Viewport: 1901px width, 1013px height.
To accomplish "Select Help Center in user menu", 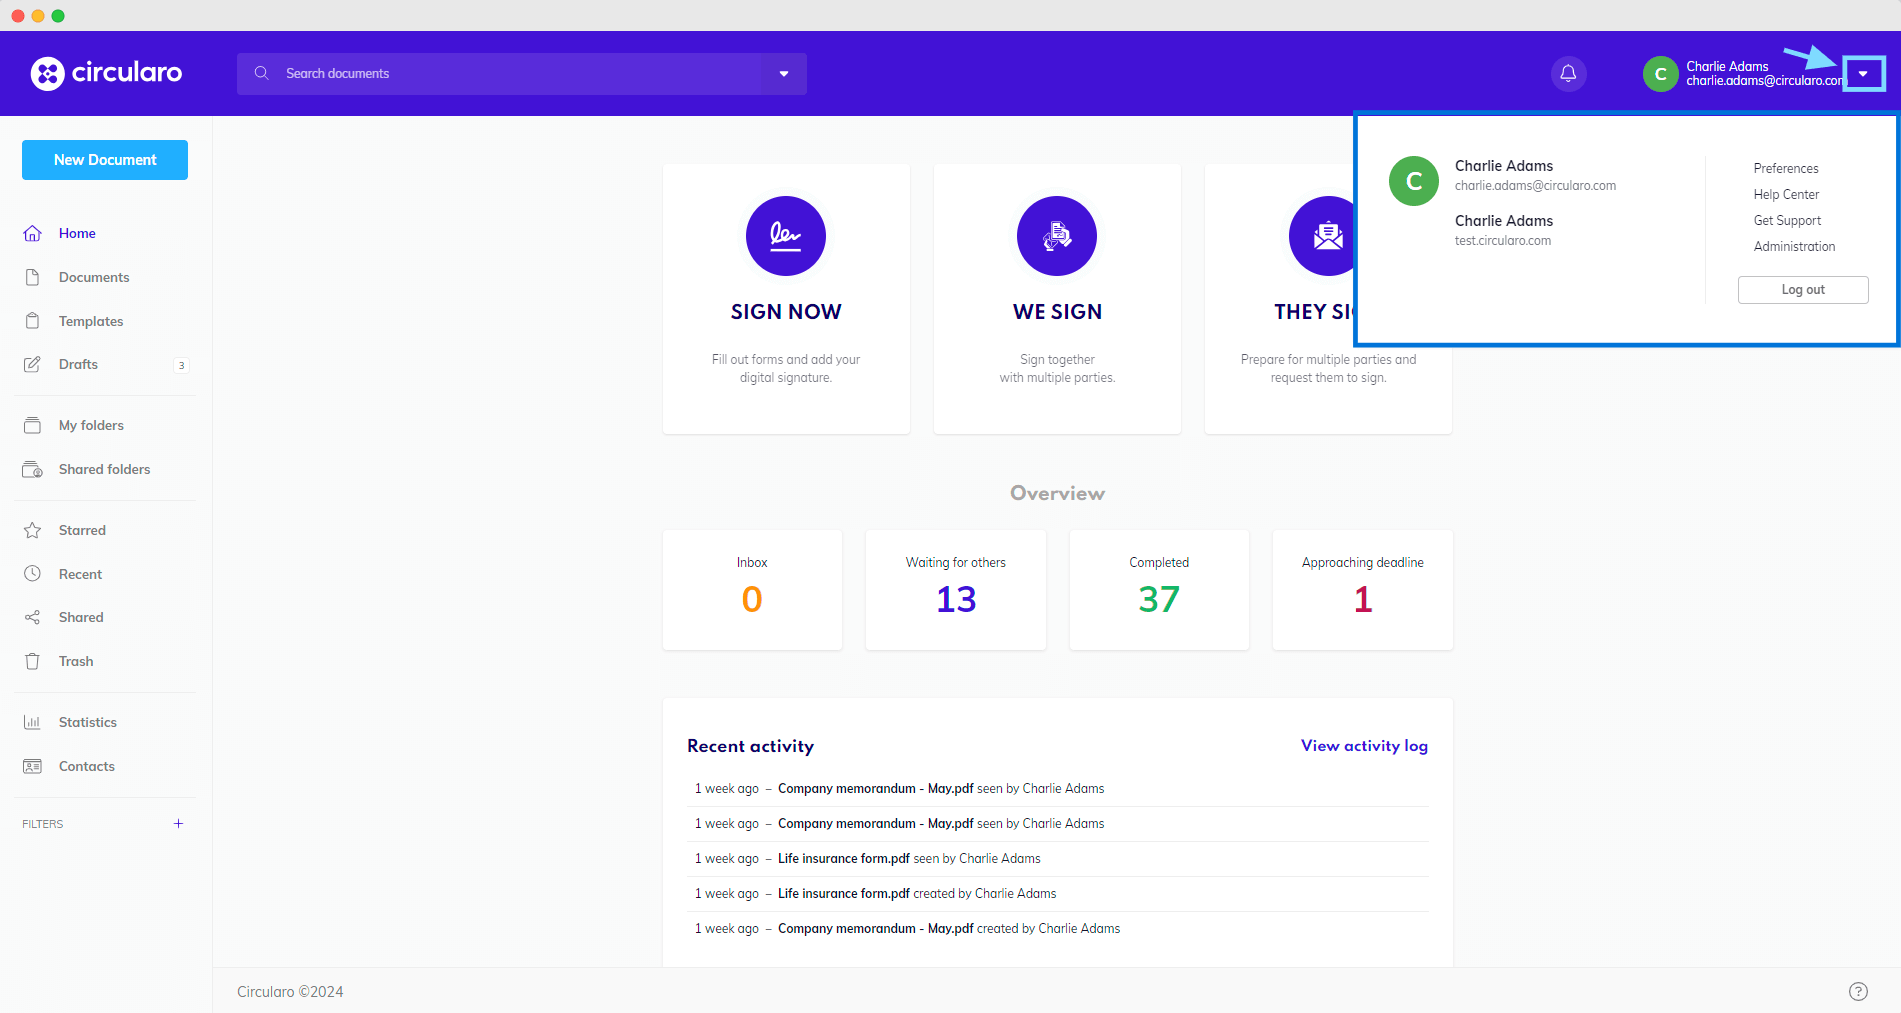I will (1786, 194).
